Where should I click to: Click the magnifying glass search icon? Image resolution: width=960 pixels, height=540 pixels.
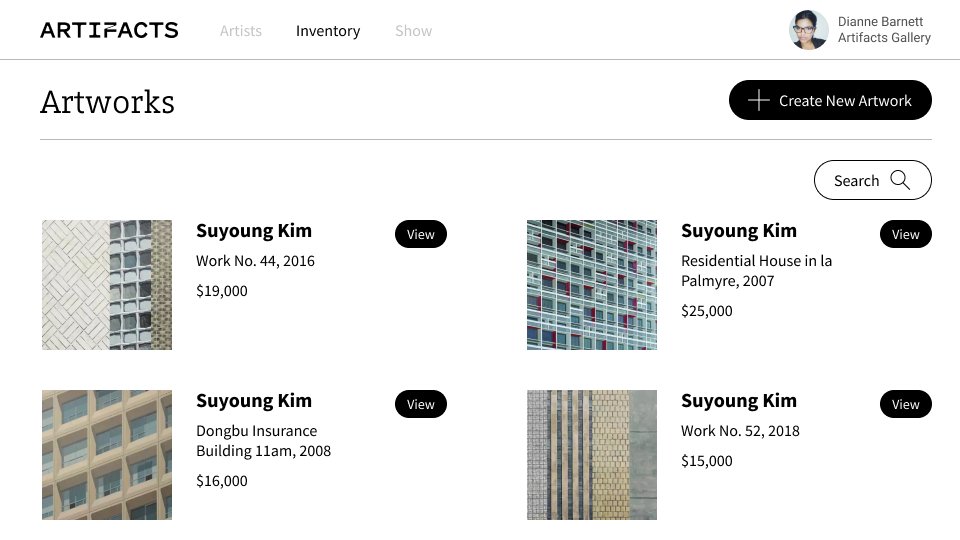(x=900, y=180)
